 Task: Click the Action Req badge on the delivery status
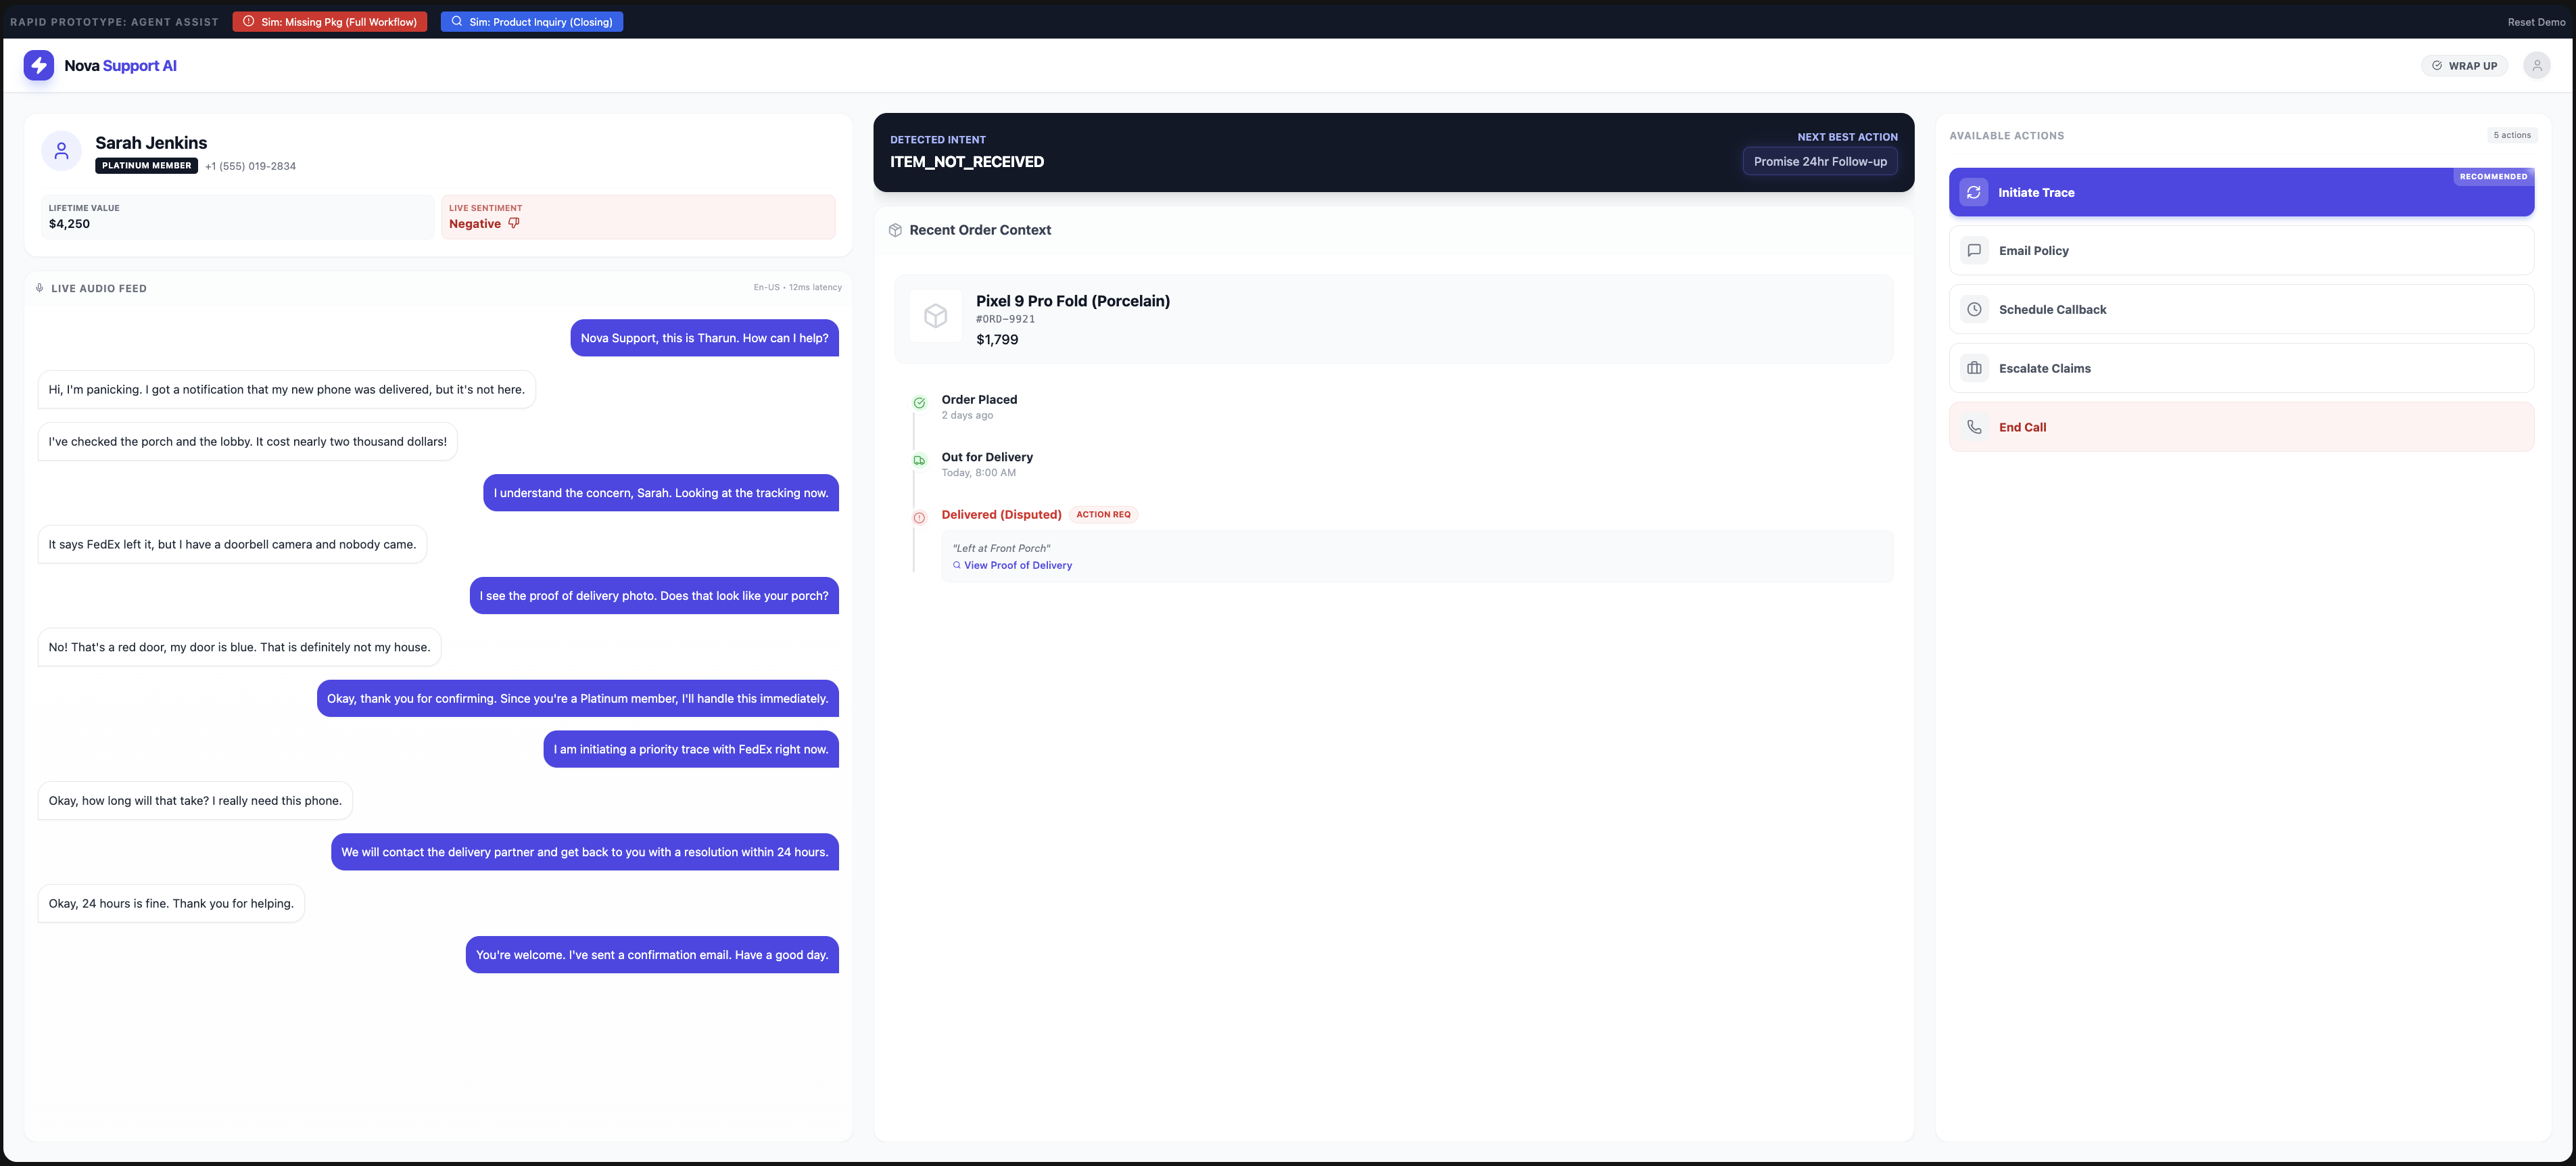point(1103,515)
